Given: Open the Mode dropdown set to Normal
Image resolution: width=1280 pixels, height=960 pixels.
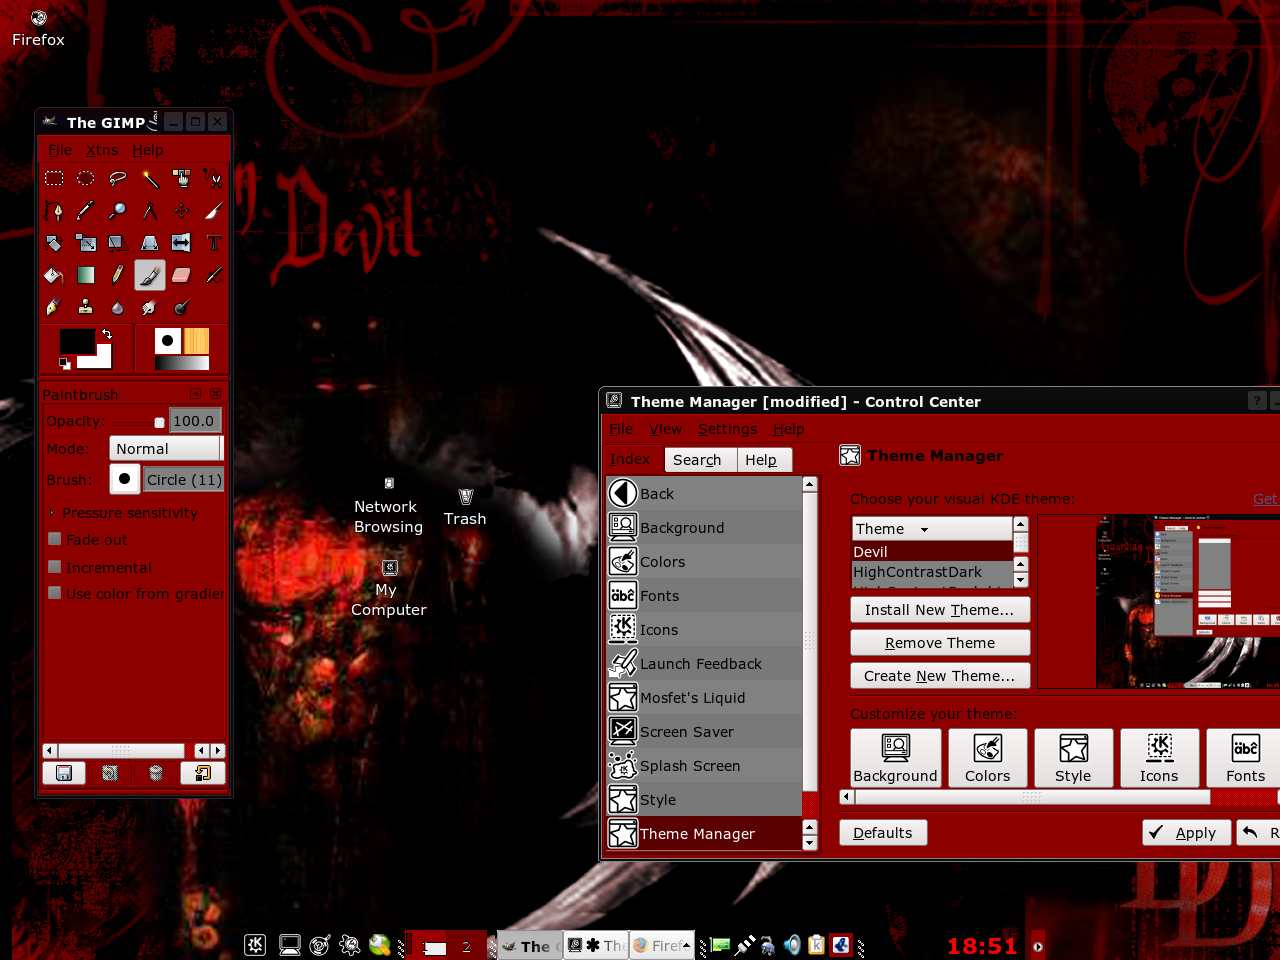Looking at the screenshot, I should pos(166,448).
